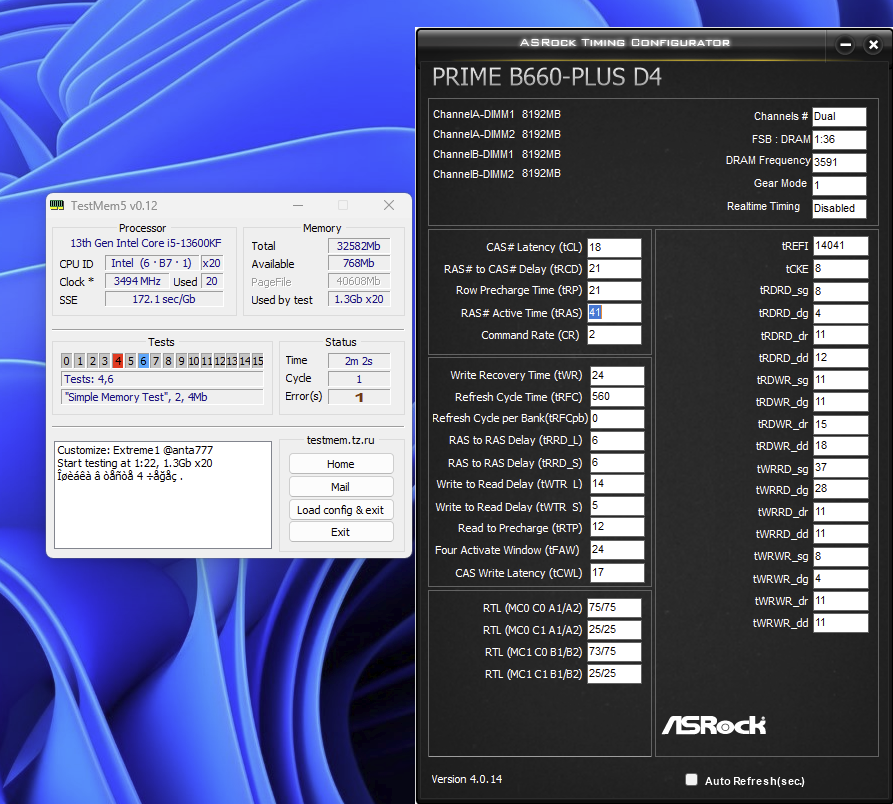893x804 pixels.
Task: Click the Command Rate (CR) field
Action: pos(614,335)
